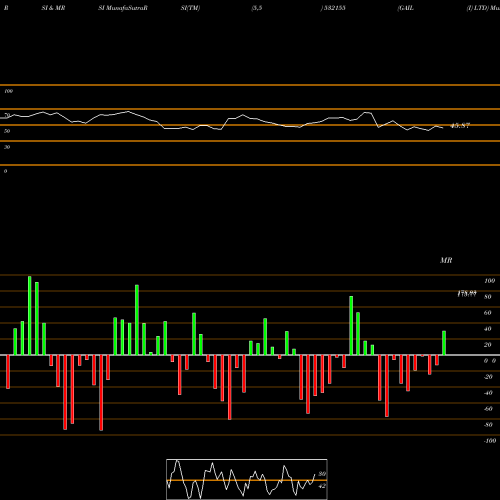Click the RSI axis label '50'
Screen dimensions: 500x500
click(7, 131)
